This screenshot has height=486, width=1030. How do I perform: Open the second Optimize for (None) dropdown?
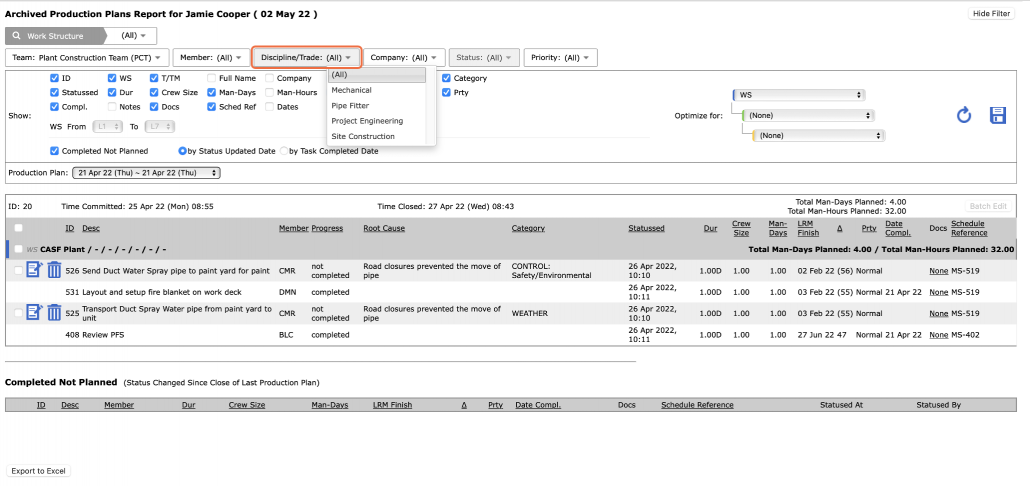[809, 116]
